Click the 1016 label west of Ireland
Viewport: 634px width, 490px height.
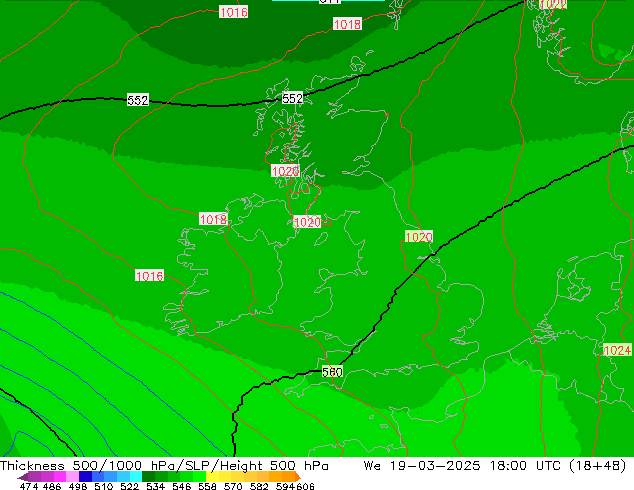coord(150,276)
